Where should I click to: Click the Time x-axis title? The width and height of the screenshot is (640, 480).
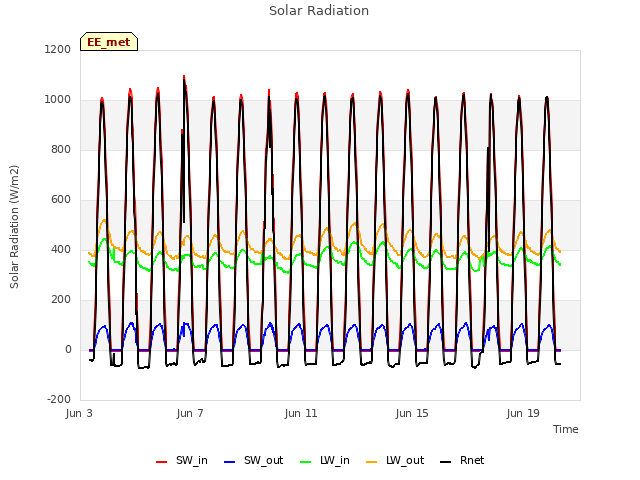(566, 429)
